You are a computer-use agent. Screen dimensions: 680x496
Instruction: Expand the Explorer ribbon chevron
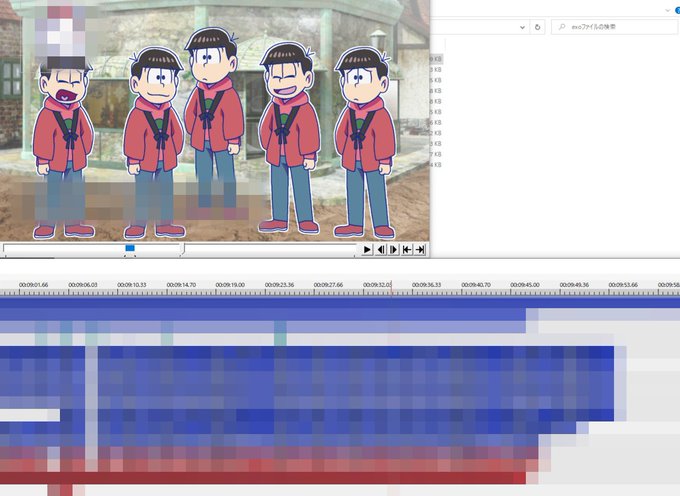click(x=667, y=10)
